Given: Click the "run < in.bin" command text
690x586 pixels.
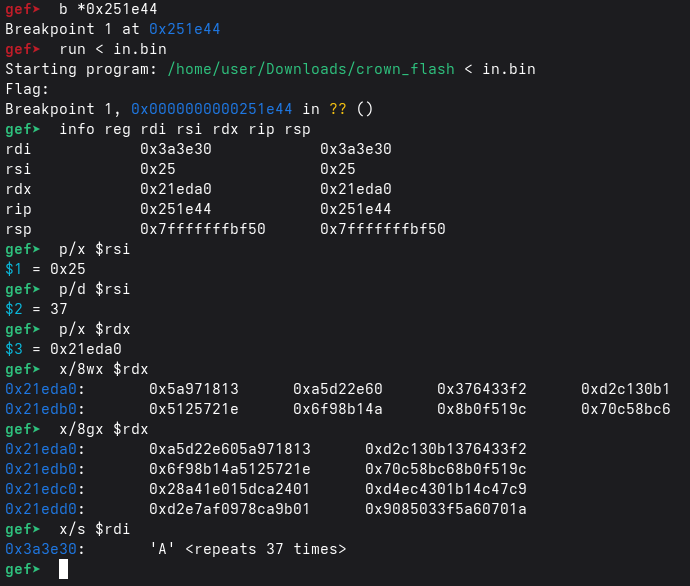Looking at the screenshot, I should (113, 49).
